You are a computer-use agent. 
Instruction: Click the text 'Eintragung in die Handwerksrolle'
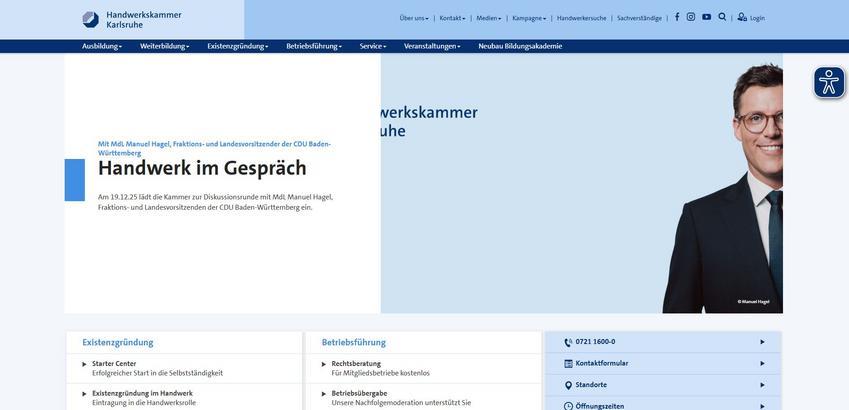(144, 403)
